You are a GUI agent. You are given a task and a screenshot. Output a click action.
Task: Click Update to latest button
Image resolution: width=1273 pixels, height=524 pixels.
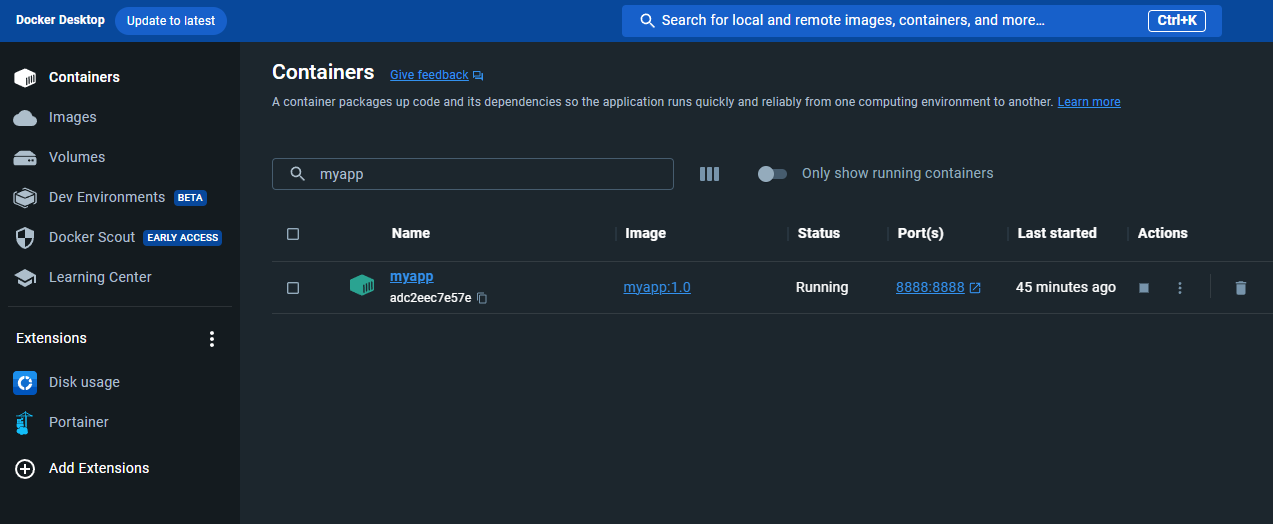[x=170, y=21]
